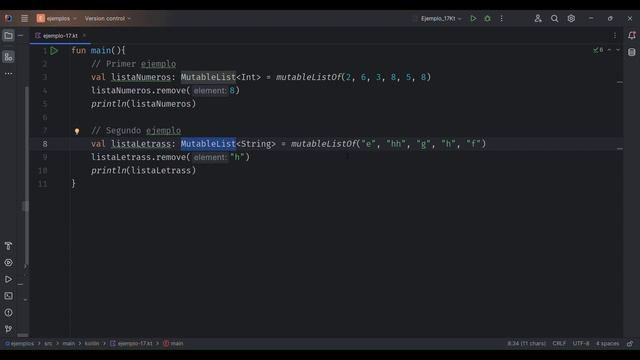Open the 4 spaces indent settings
The width and height of the screenshot is (640, 360).
pos(607,344)
